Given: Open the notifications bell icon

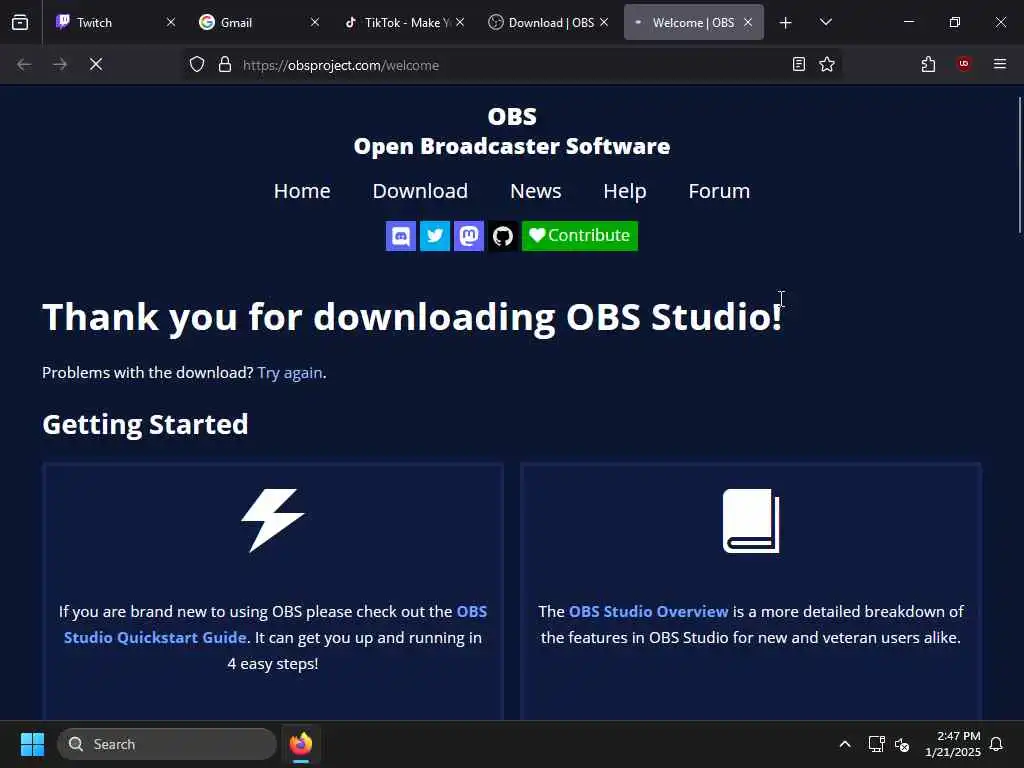Looking at the screenshot, I should (996, 744).
